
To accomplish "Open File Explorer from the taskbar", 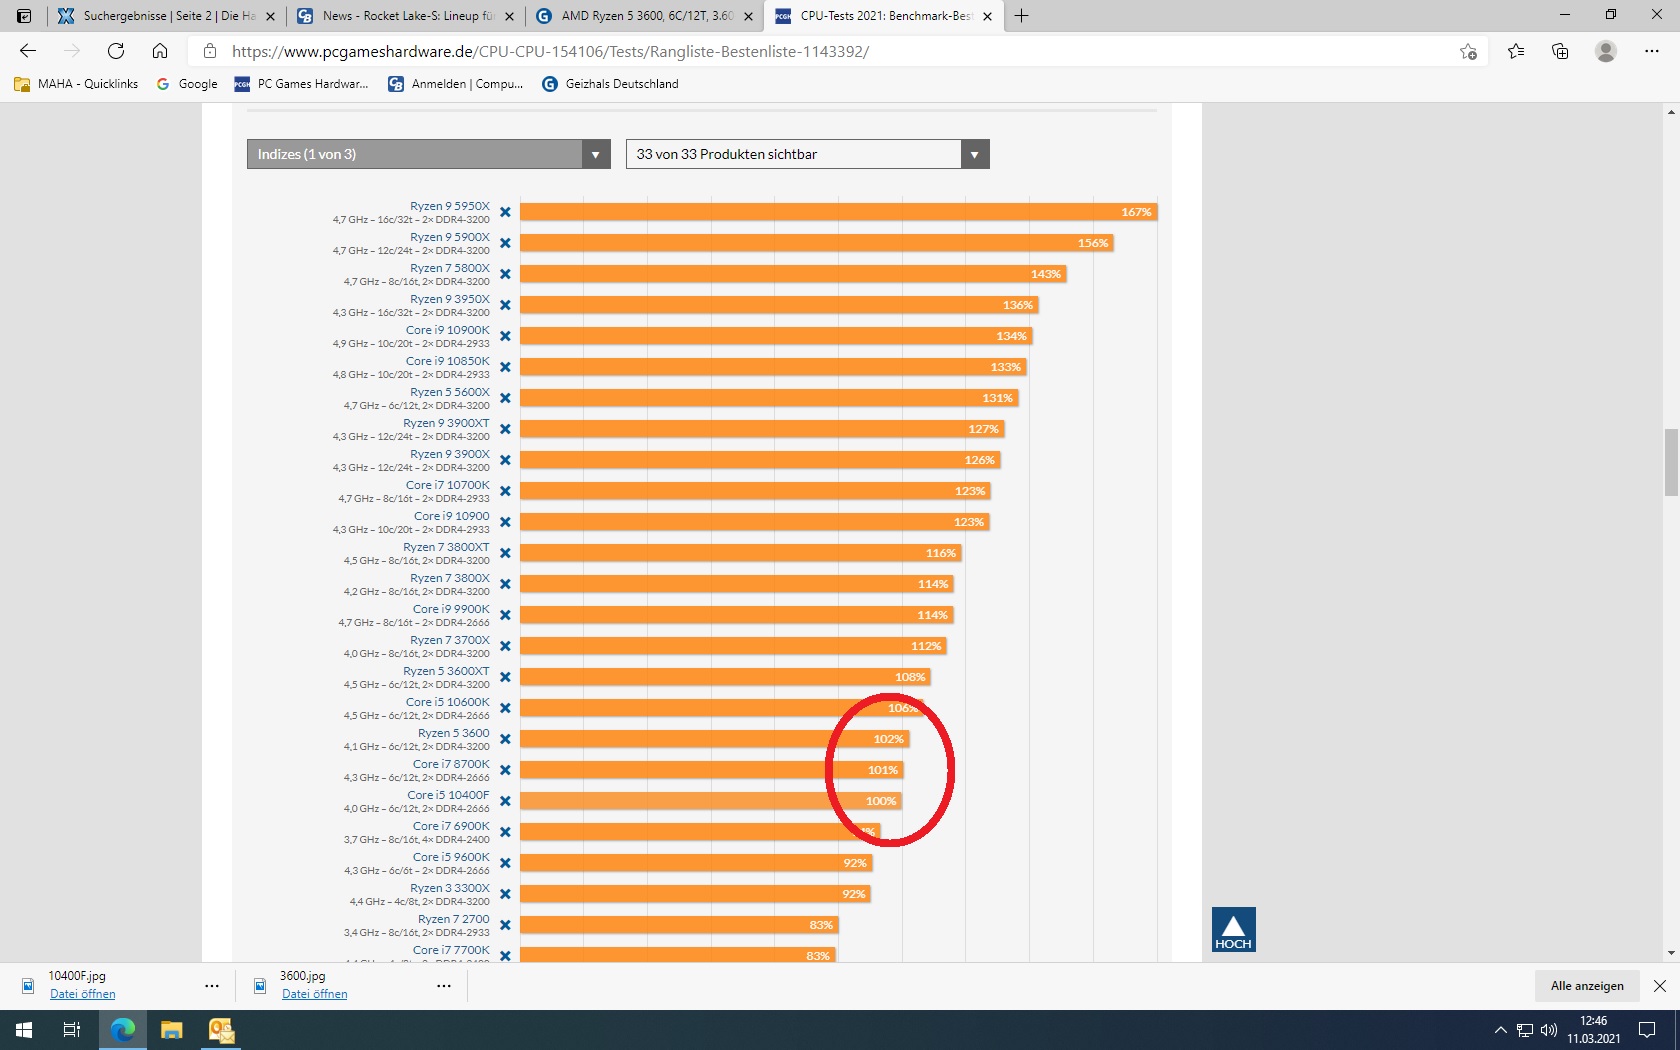I will coord(172,1030).
